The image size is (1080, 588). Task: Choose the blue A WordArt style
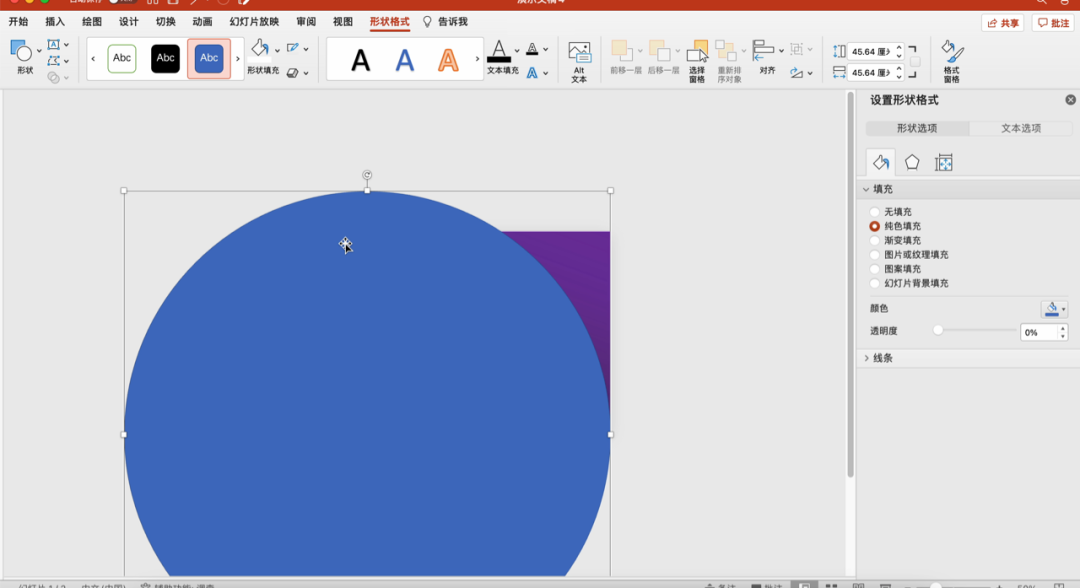pos(404,61)
